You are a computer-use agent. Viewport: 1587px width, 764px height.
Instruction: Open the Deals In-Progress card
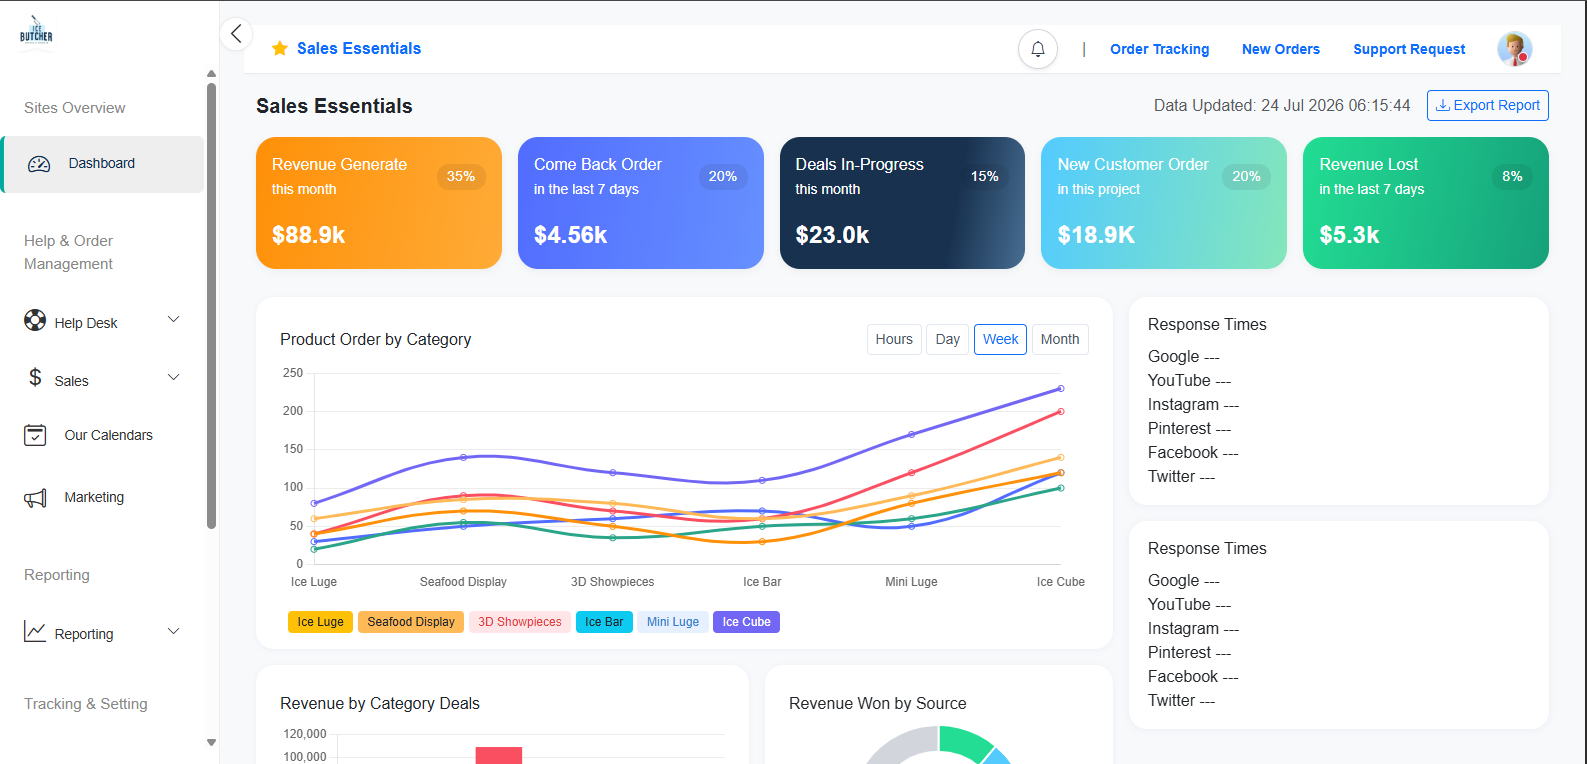(902, 203)
